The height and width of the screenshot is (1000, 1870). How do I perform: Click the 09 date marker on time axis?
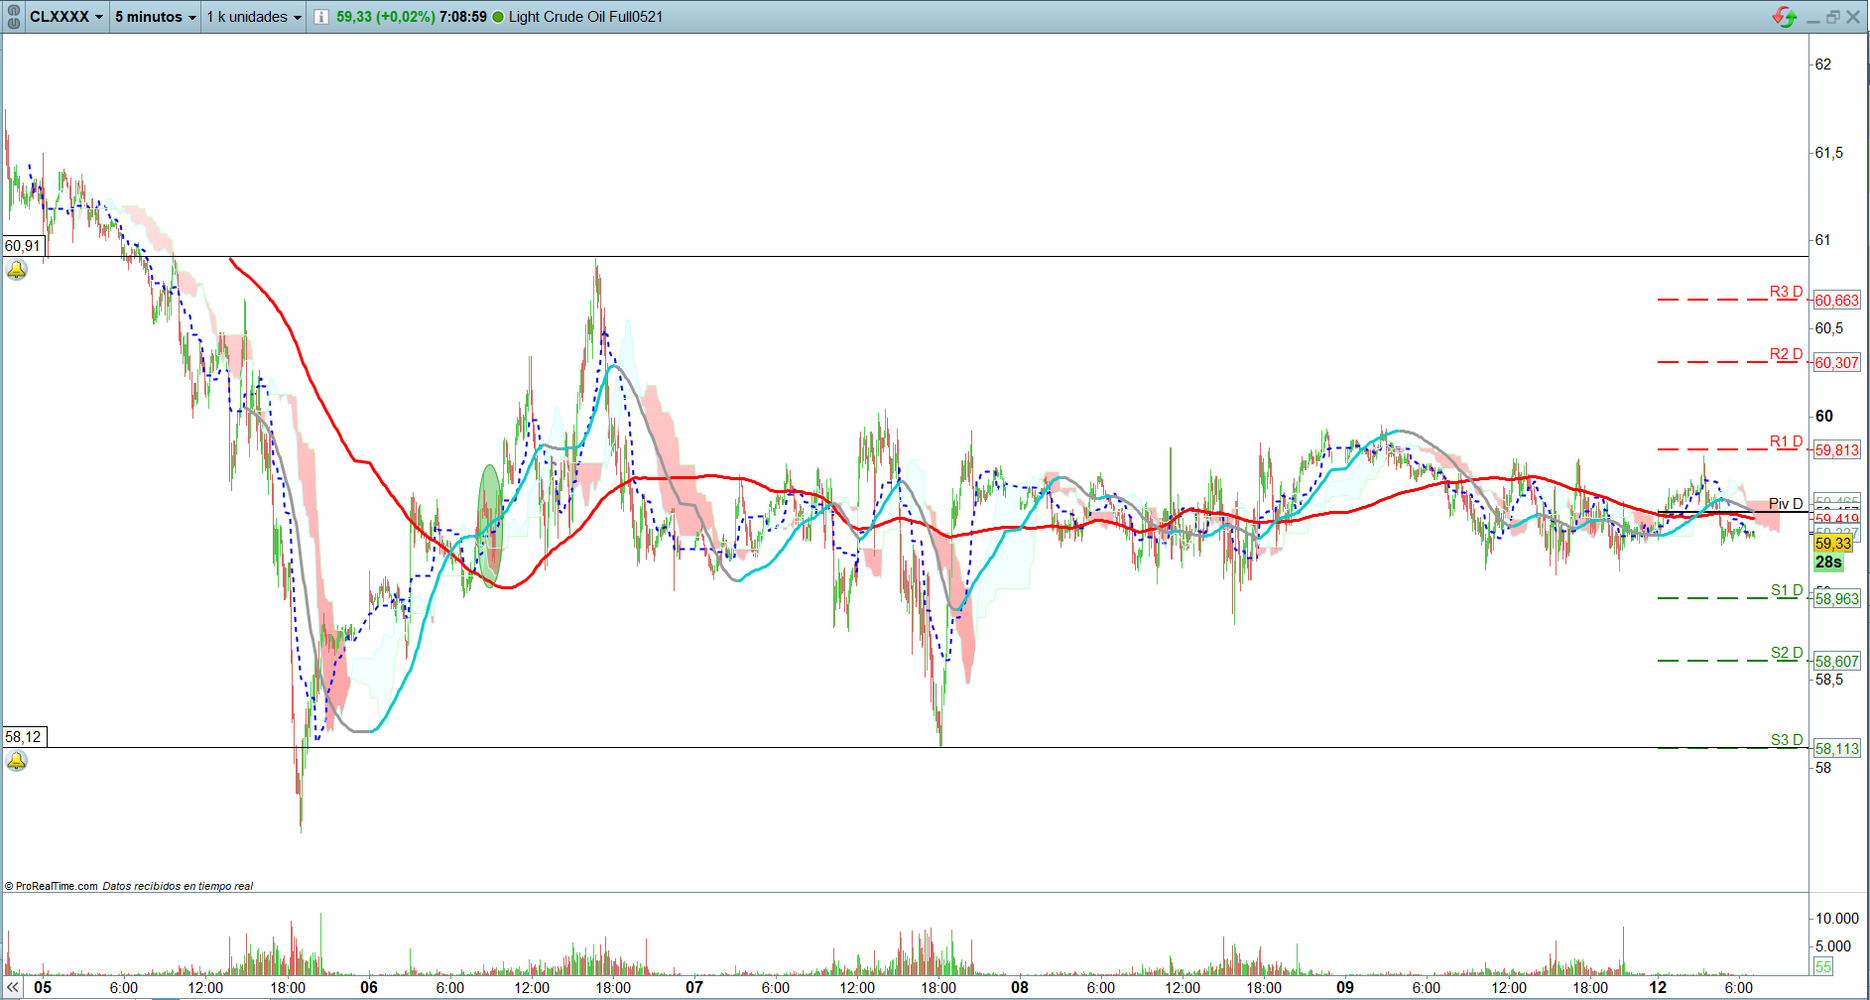(x=1345, y=987)
